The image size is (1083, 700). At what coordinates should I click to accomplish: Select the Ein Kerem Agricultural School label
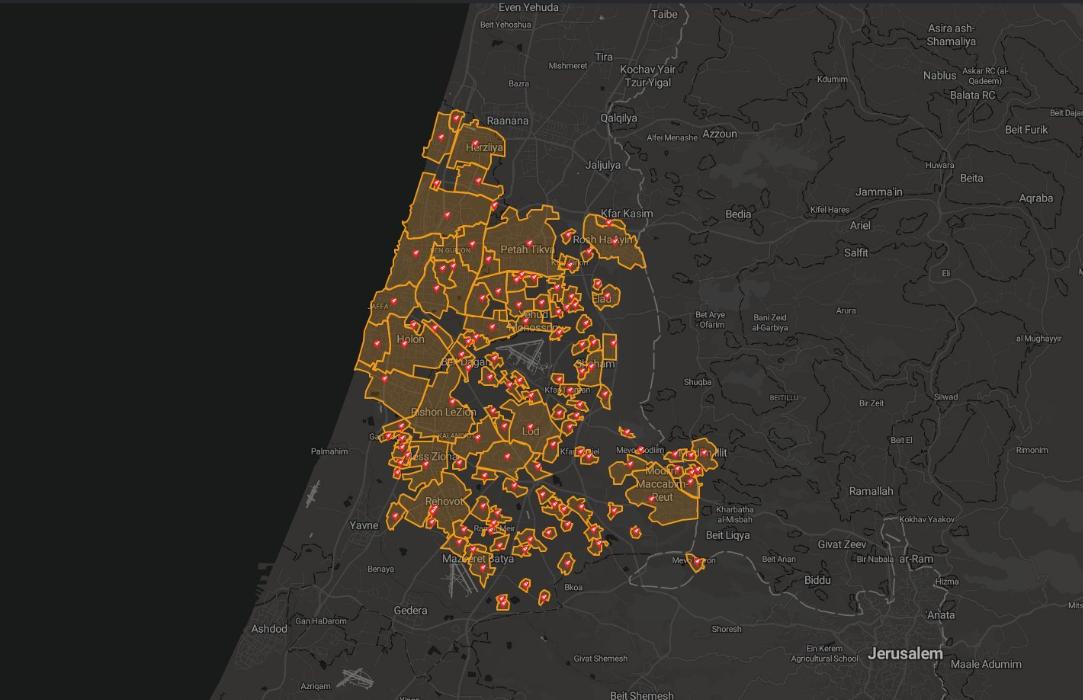tap(825, 653)
